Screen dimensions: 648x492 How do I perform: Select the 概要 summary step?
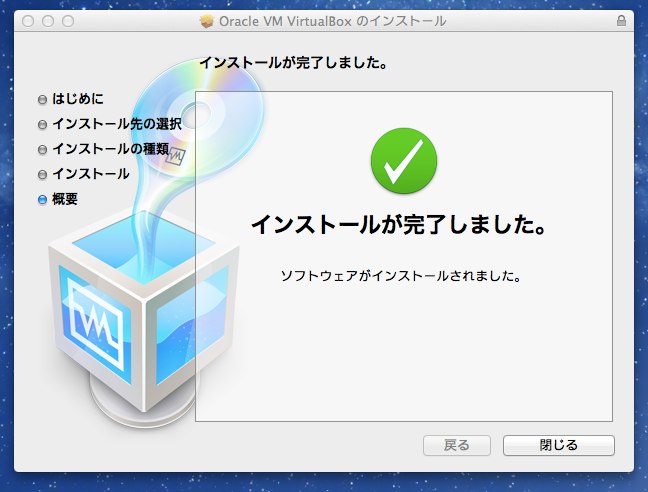point(65,199)
